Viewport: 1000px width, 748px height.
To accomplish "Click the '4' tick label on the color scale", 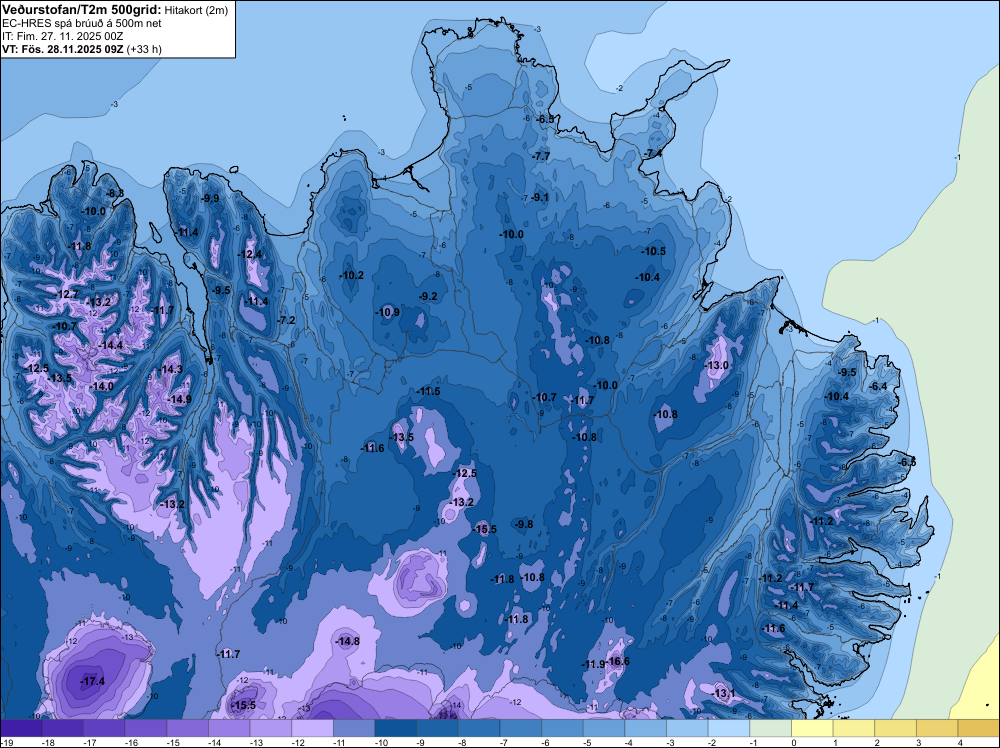I will (x=960, y=743).
